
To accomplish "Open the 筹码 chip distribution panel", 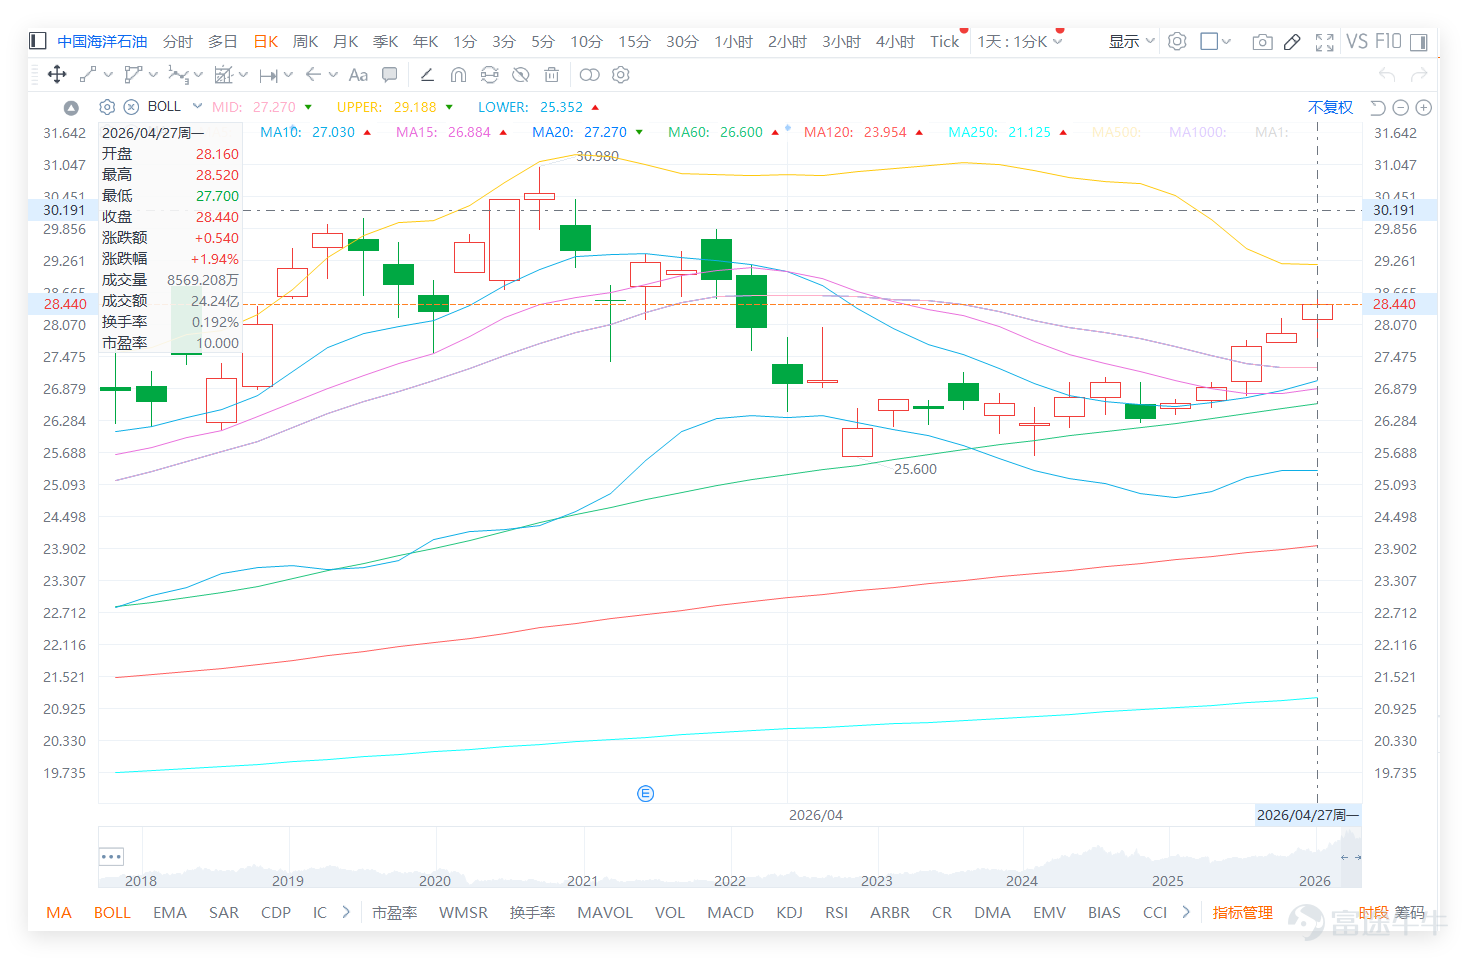I will coord(1409,912).
